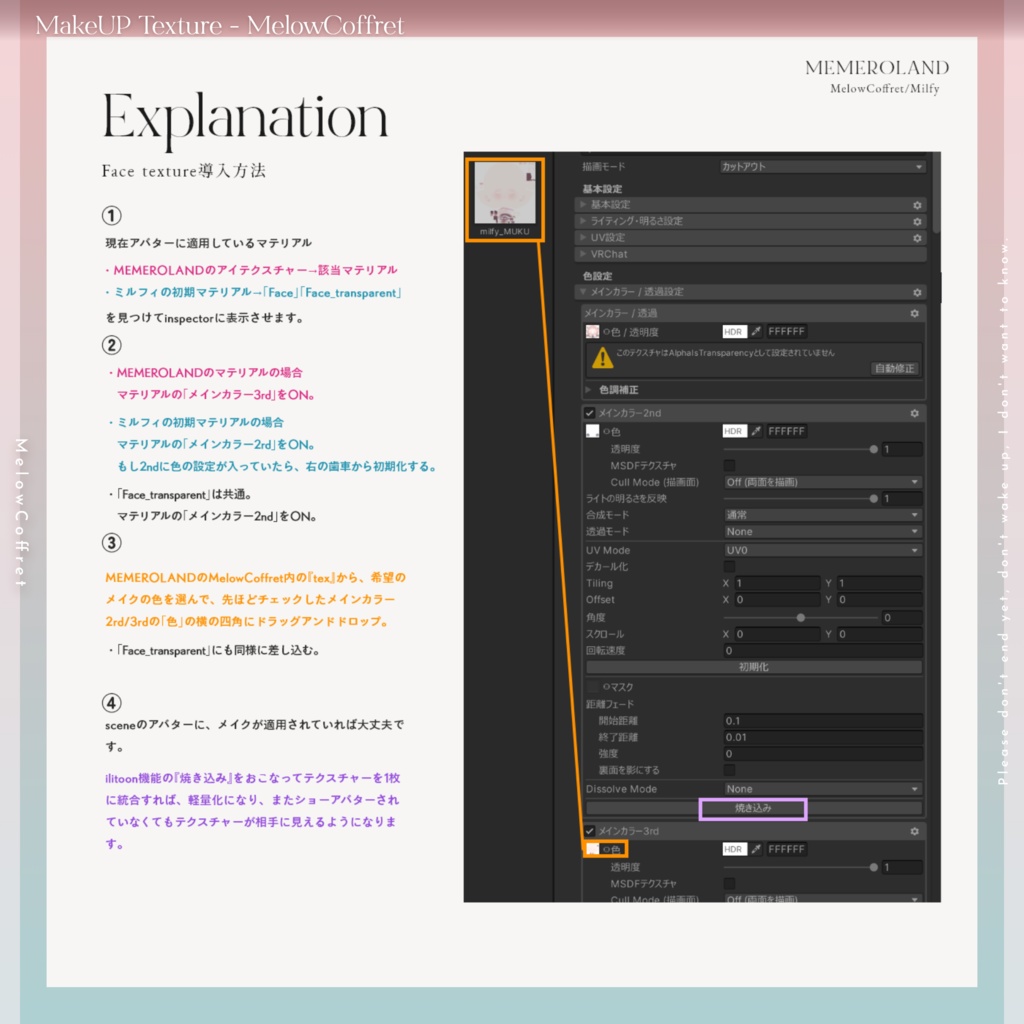Toggle the デカール化 checkbox
The image size is (1024, 1024).
pyautogui.click(x=729, y=566)
